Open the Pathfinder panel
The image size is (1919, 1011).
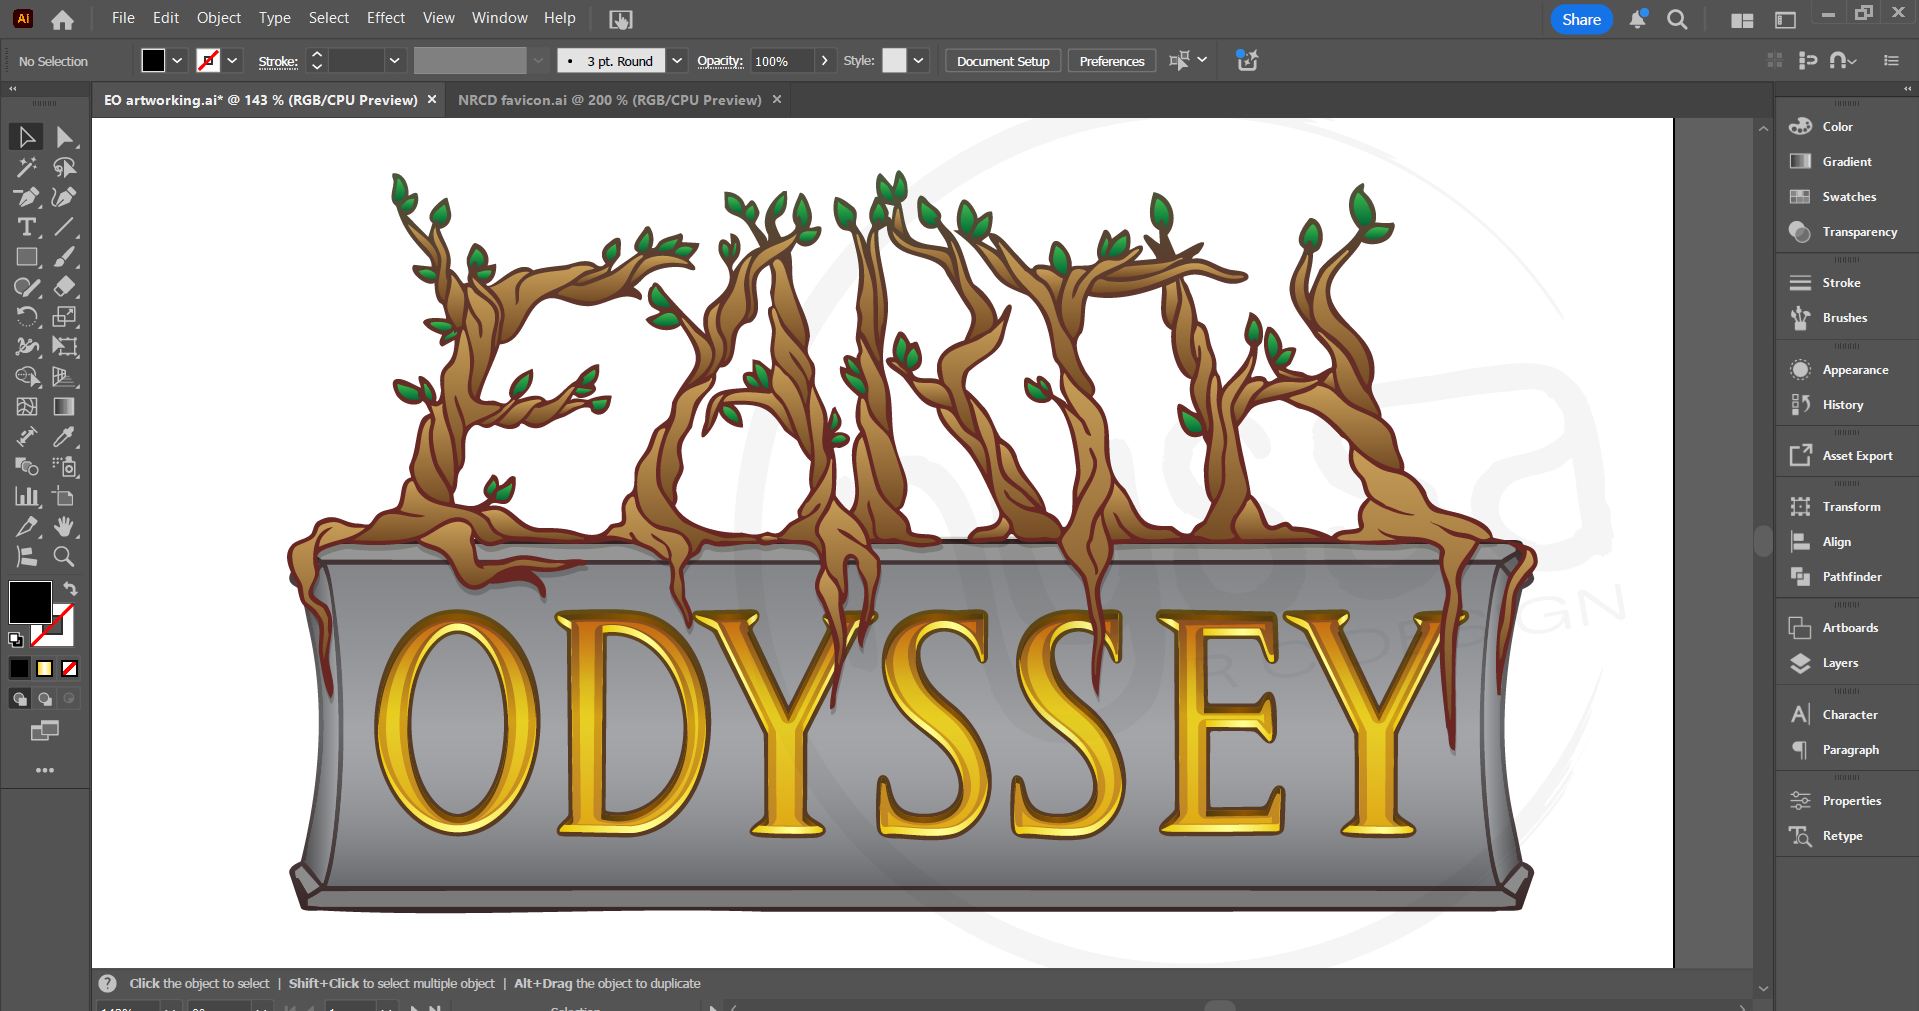1851,577
